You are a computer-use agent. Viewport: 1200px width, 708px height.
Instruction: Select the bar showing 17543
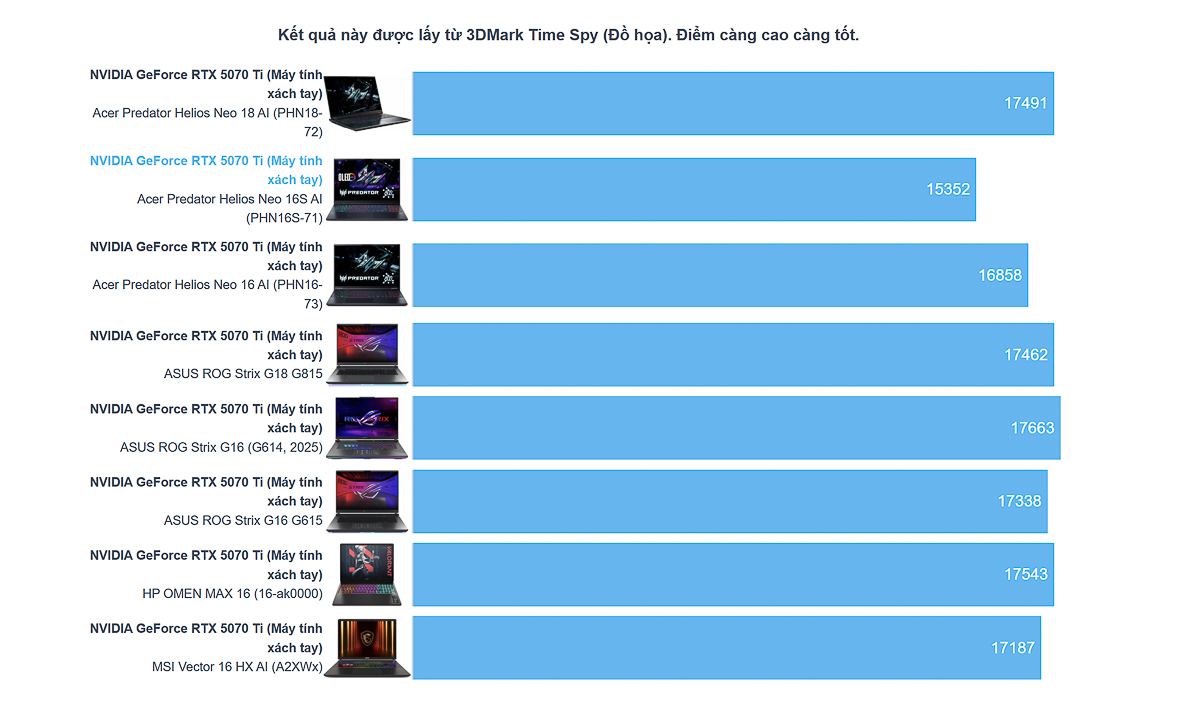(x=733, y=574)
